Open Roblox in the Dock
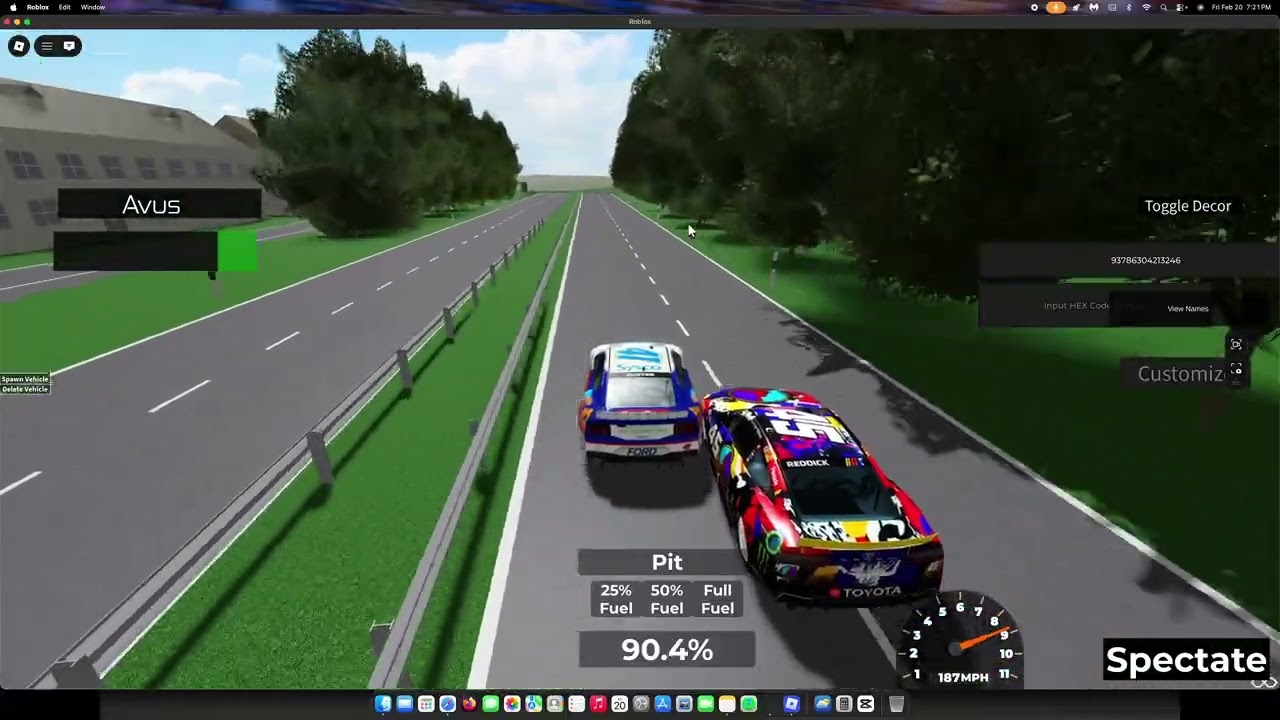The image size is (1280, 720). 791,704
